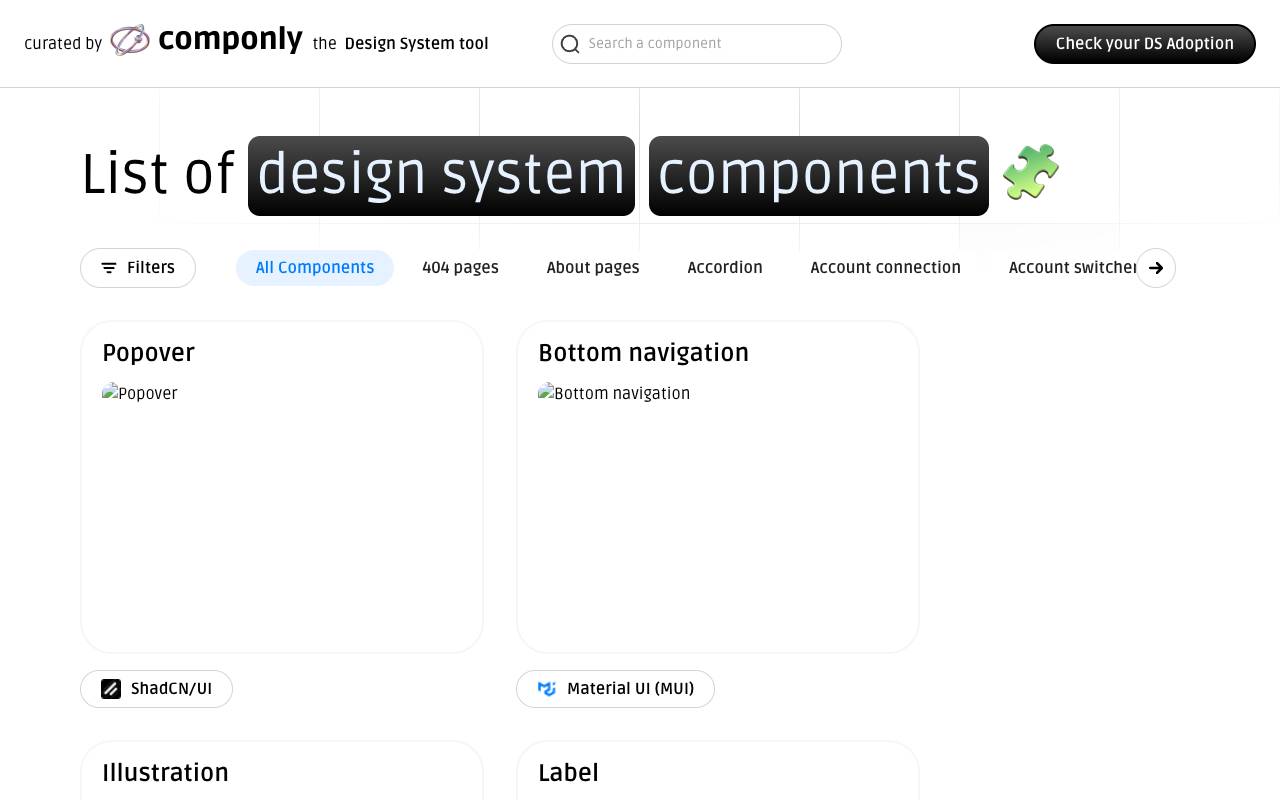The image size is (1280, 800).
Task: Select the Accordion category
Action: pos(725,268)
